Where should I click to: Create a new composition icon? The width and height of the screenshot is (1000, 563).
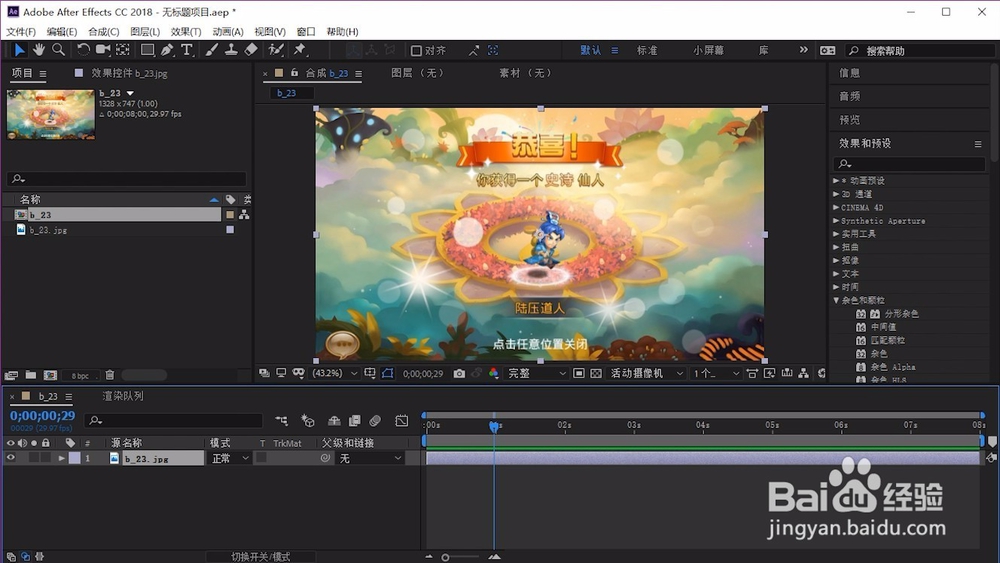pyautogui.click(x=50, y=376)
